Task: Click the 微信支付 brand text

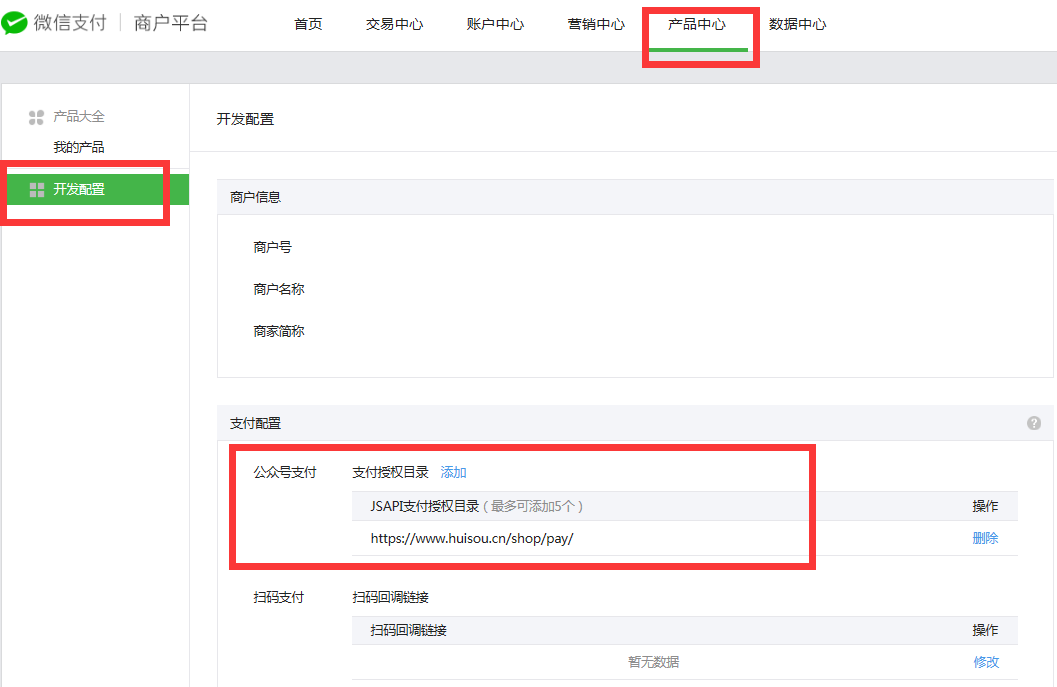Action: tap(70, 23)
